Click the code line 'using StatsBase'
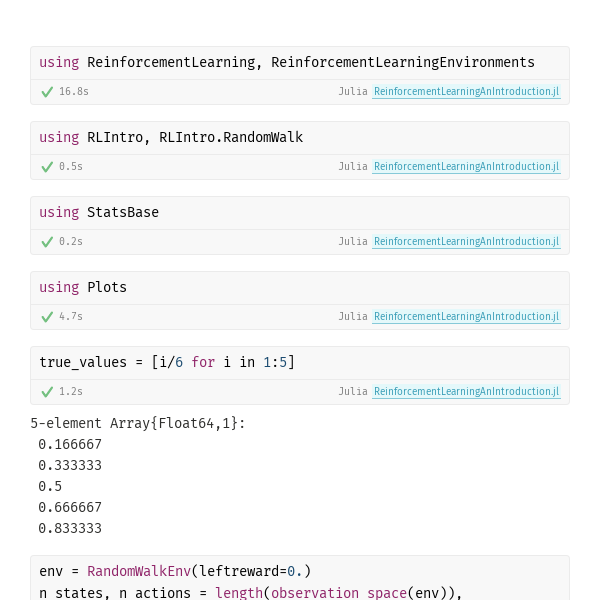 pos(99,212)
